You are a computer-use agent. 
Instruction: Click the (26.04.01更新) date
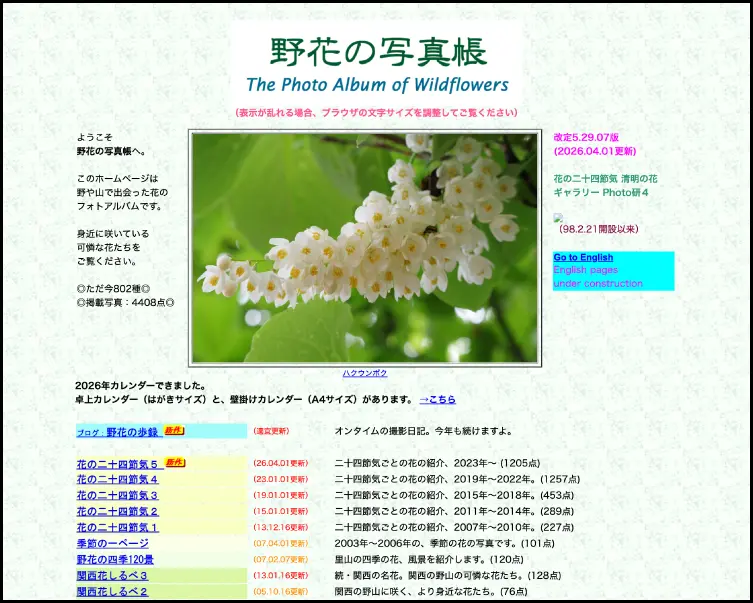point(280,463)
